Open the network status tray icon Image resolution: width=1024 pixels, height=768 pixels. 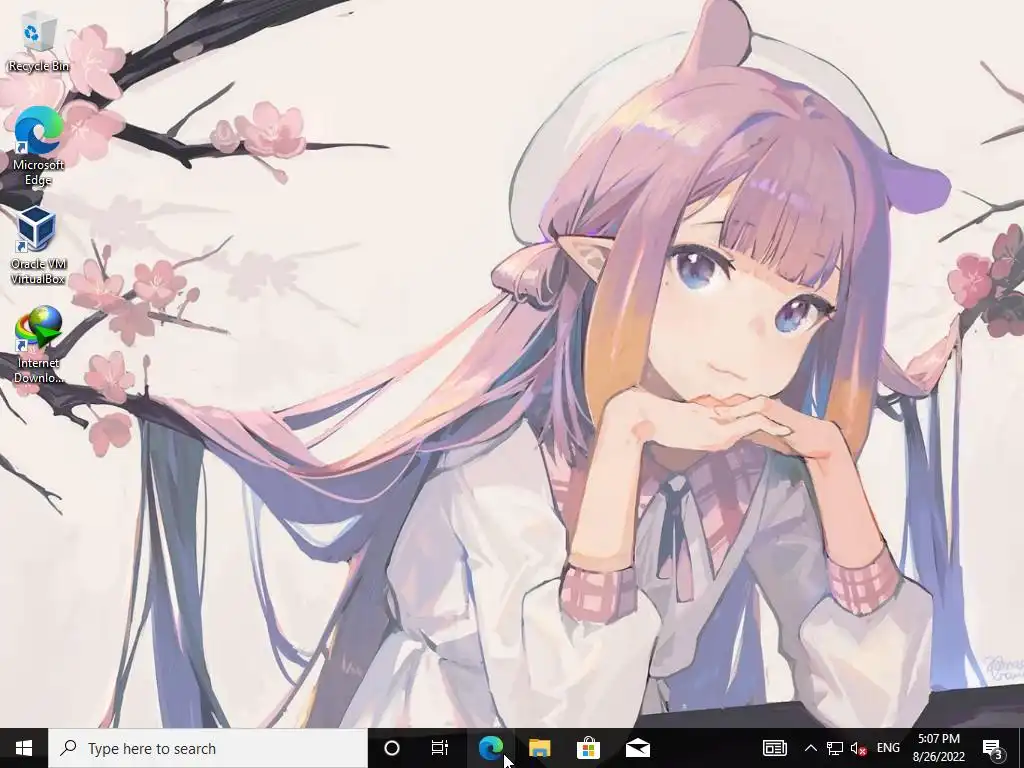point(835,748)
